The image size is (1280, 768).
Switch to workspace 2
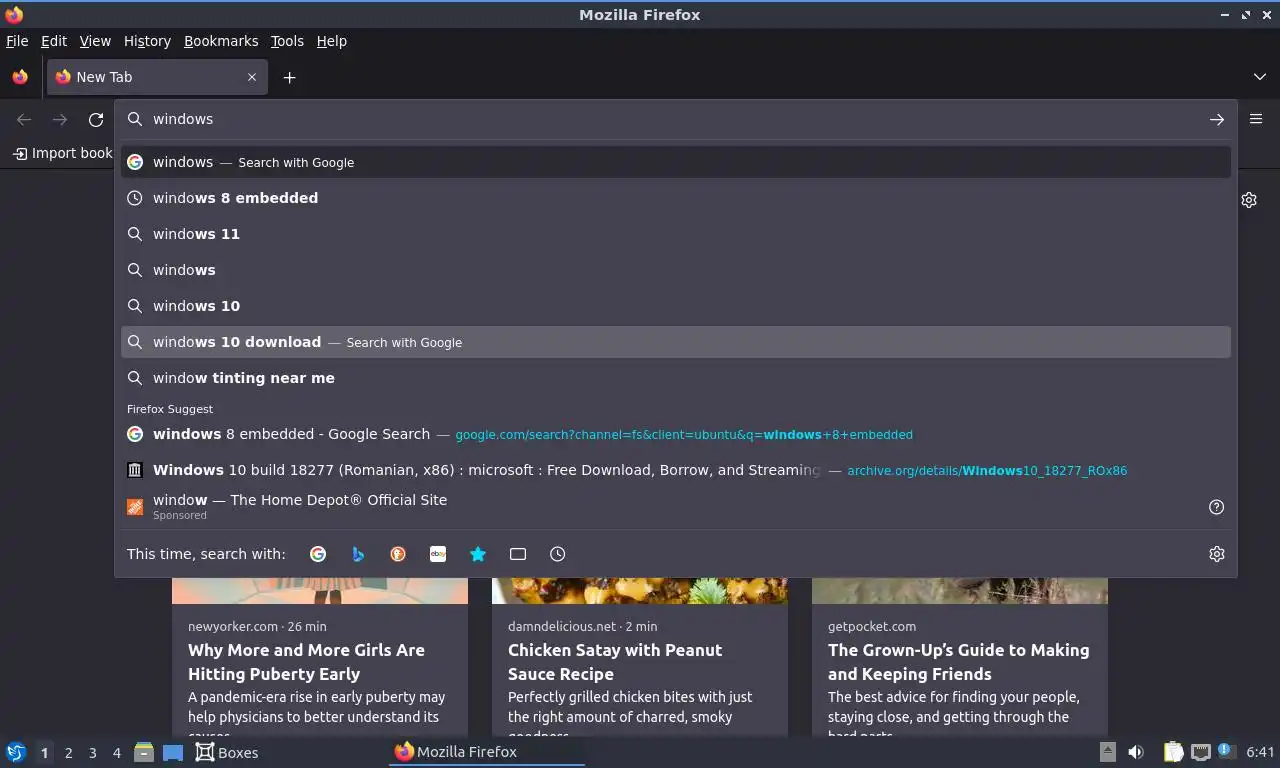click(68, 753)
